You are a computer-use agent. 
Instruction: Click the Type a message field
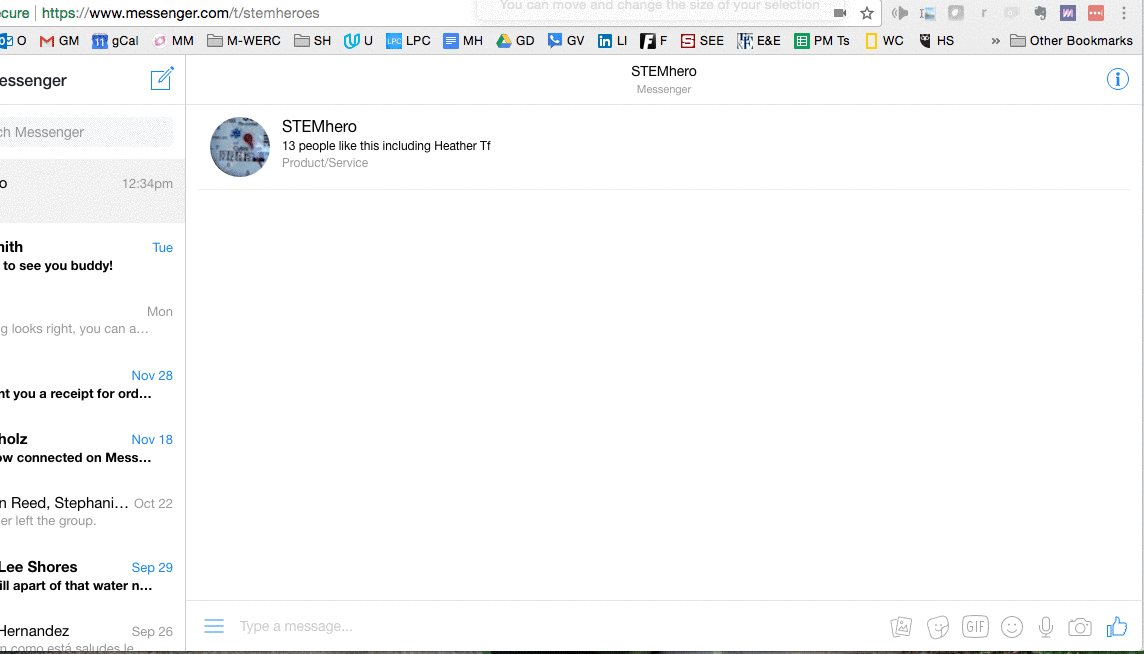point(558,626)
